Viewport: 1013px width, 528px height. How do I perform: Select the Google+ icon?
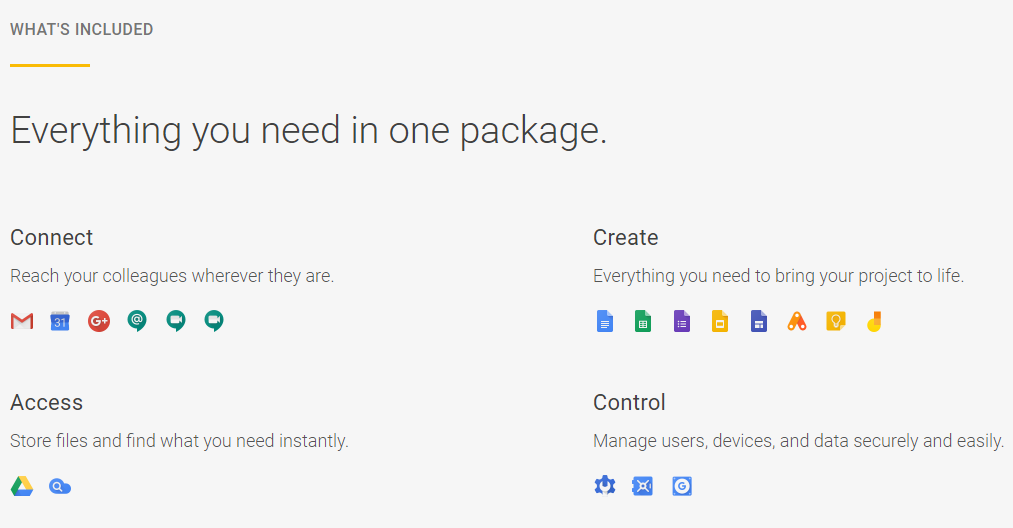pyautogui.click(x=99, y=321)
